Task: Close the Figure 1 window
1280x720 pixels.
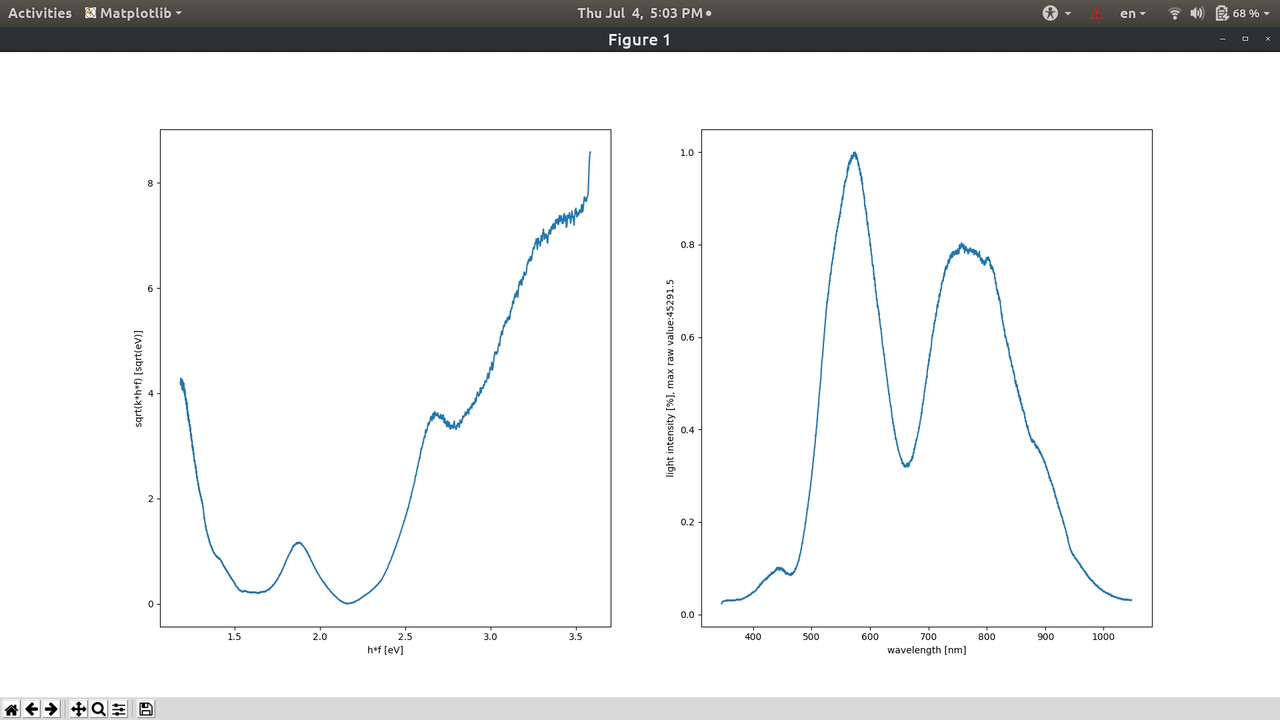Action: click(1268, 39)
